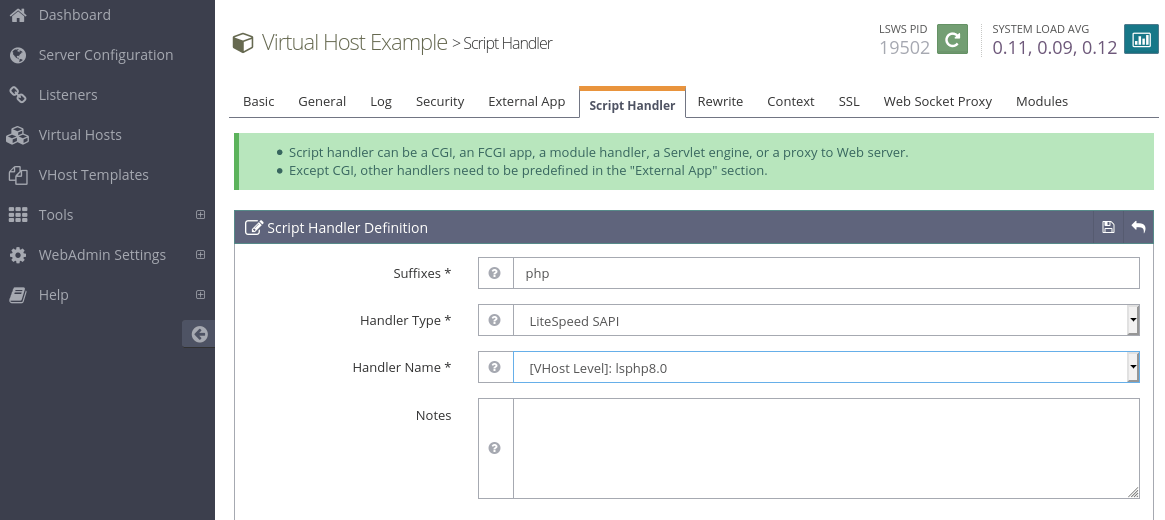Open the real-time stats chart icon
The image size is (1165, 520).
point(1140,40)
